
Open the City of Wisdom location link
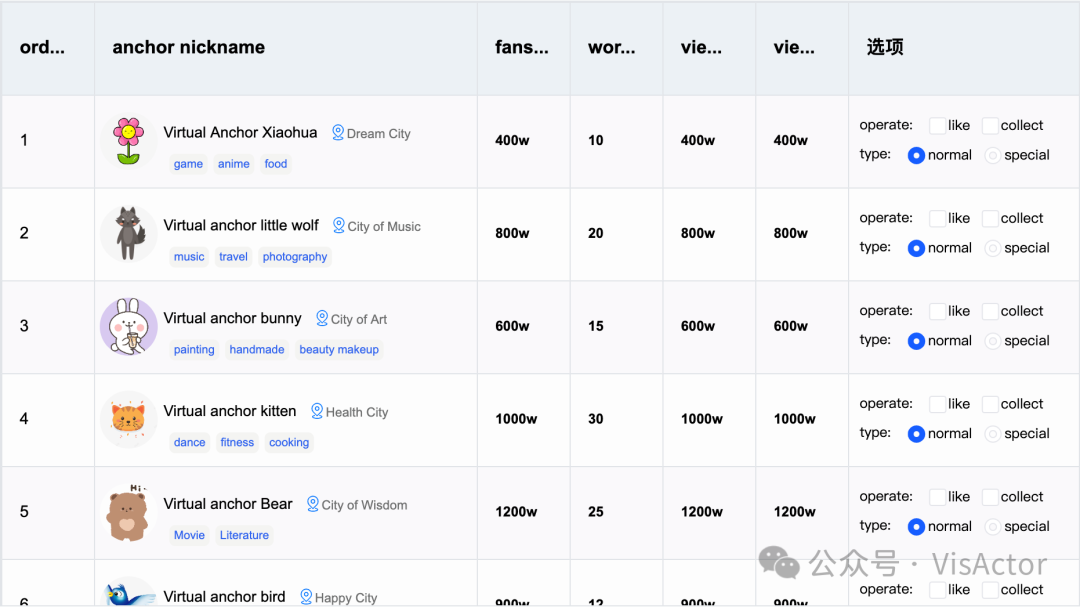pos(364,505)
